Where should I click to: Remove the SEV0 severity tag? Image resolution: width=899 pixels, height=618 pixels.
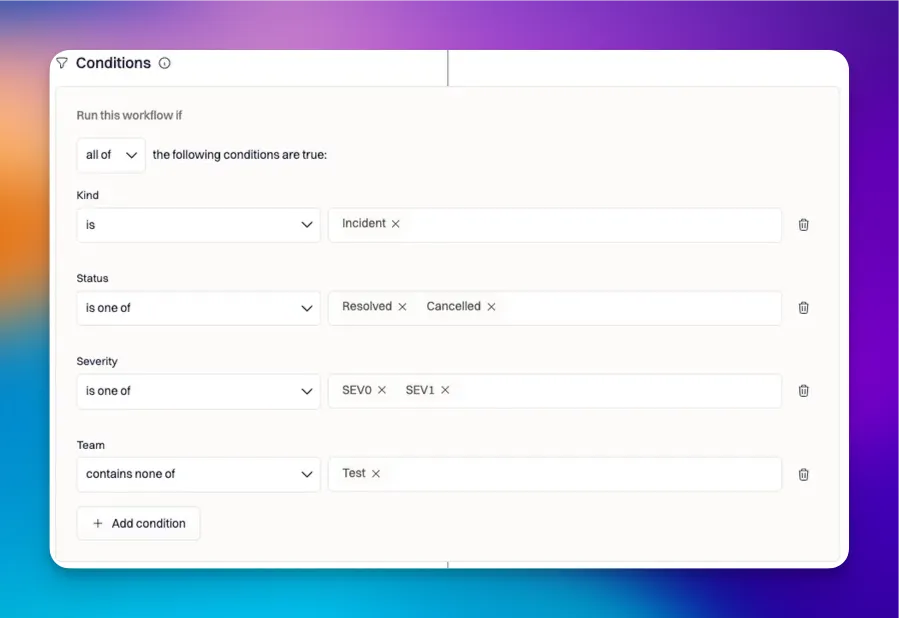click(382, 390)
